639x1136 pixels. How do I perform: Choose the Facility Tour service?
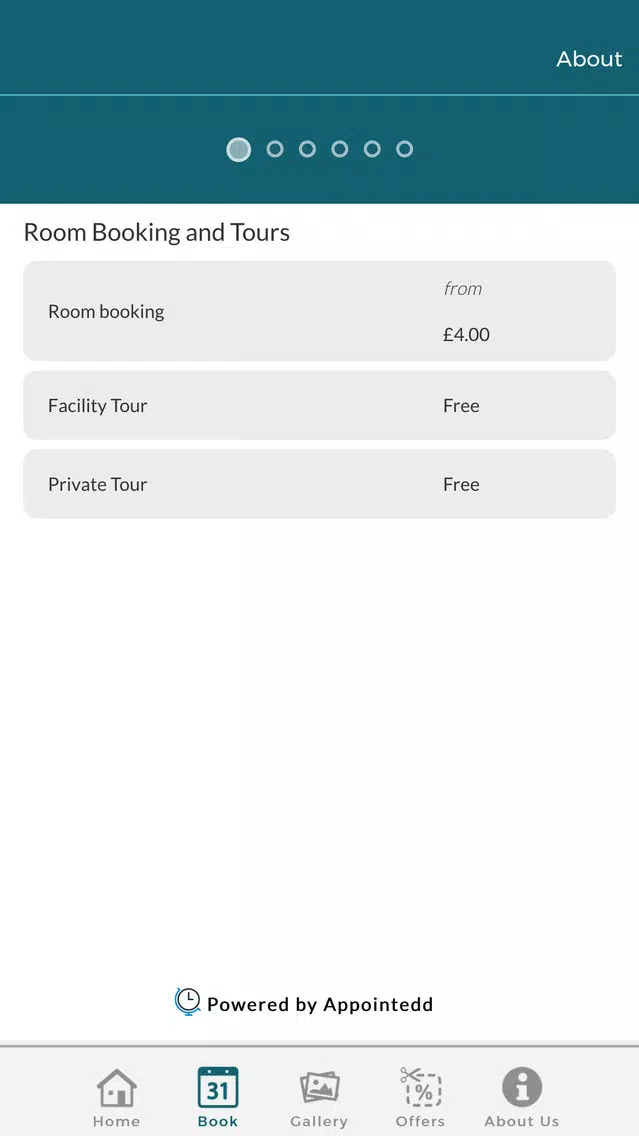tap(98, 405)
